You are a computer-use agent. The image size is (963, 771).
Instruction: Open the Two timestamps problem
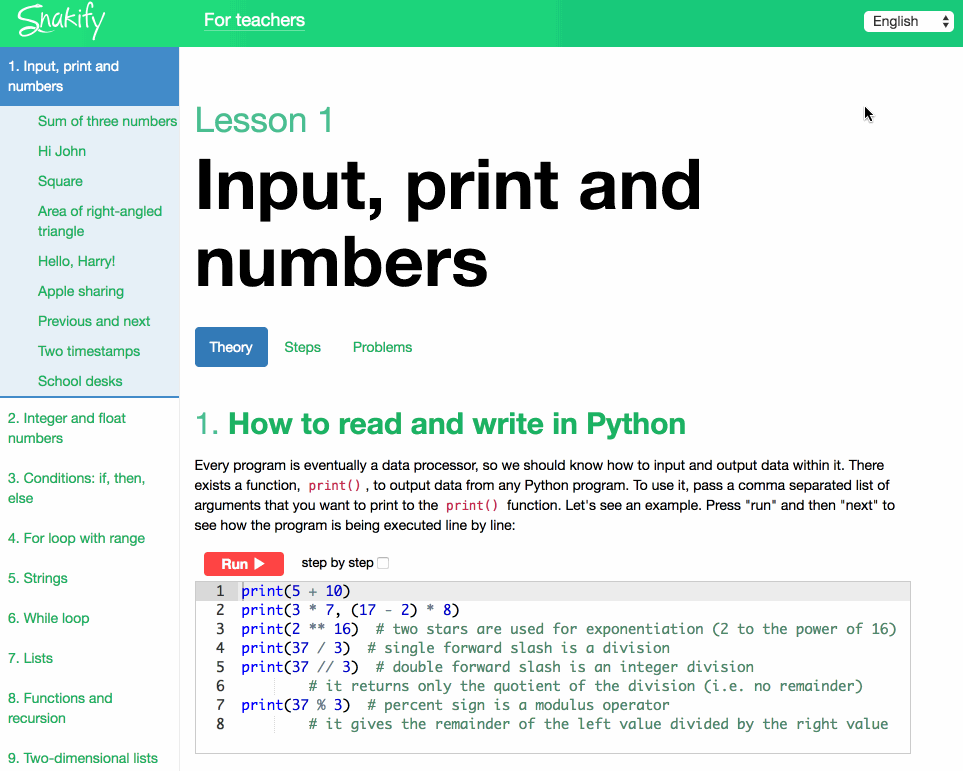click(x=89, y=351)
